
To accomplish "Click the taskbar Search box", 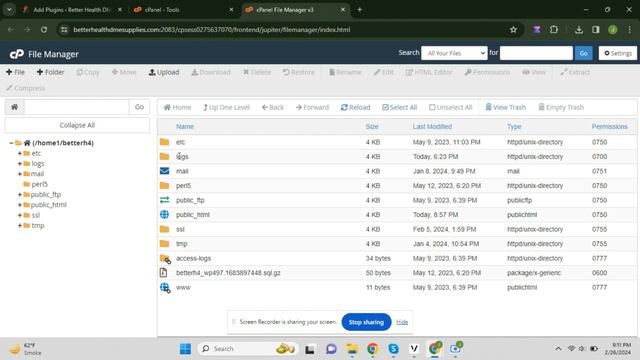I will (248, 349).
